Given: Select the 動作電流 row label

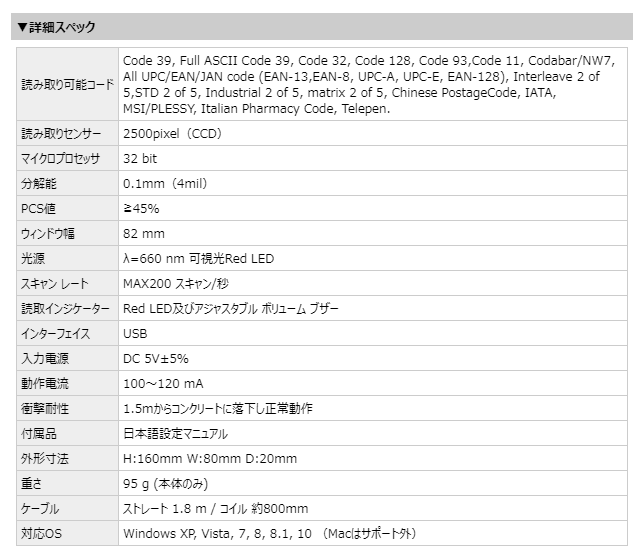Looking at the screenshot, I should click(x=46, y=384).
